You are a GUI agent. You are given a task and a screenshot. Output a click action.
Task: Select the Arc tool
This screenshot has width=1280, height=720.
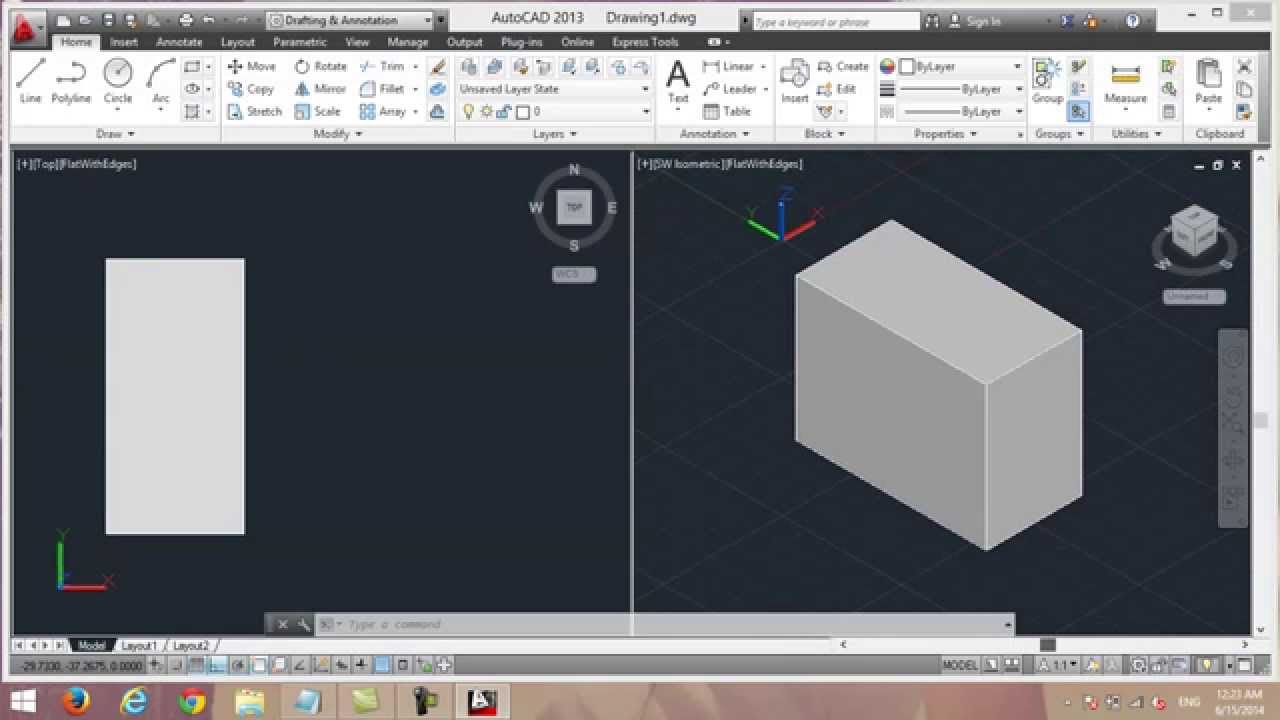tap(160, 82)
